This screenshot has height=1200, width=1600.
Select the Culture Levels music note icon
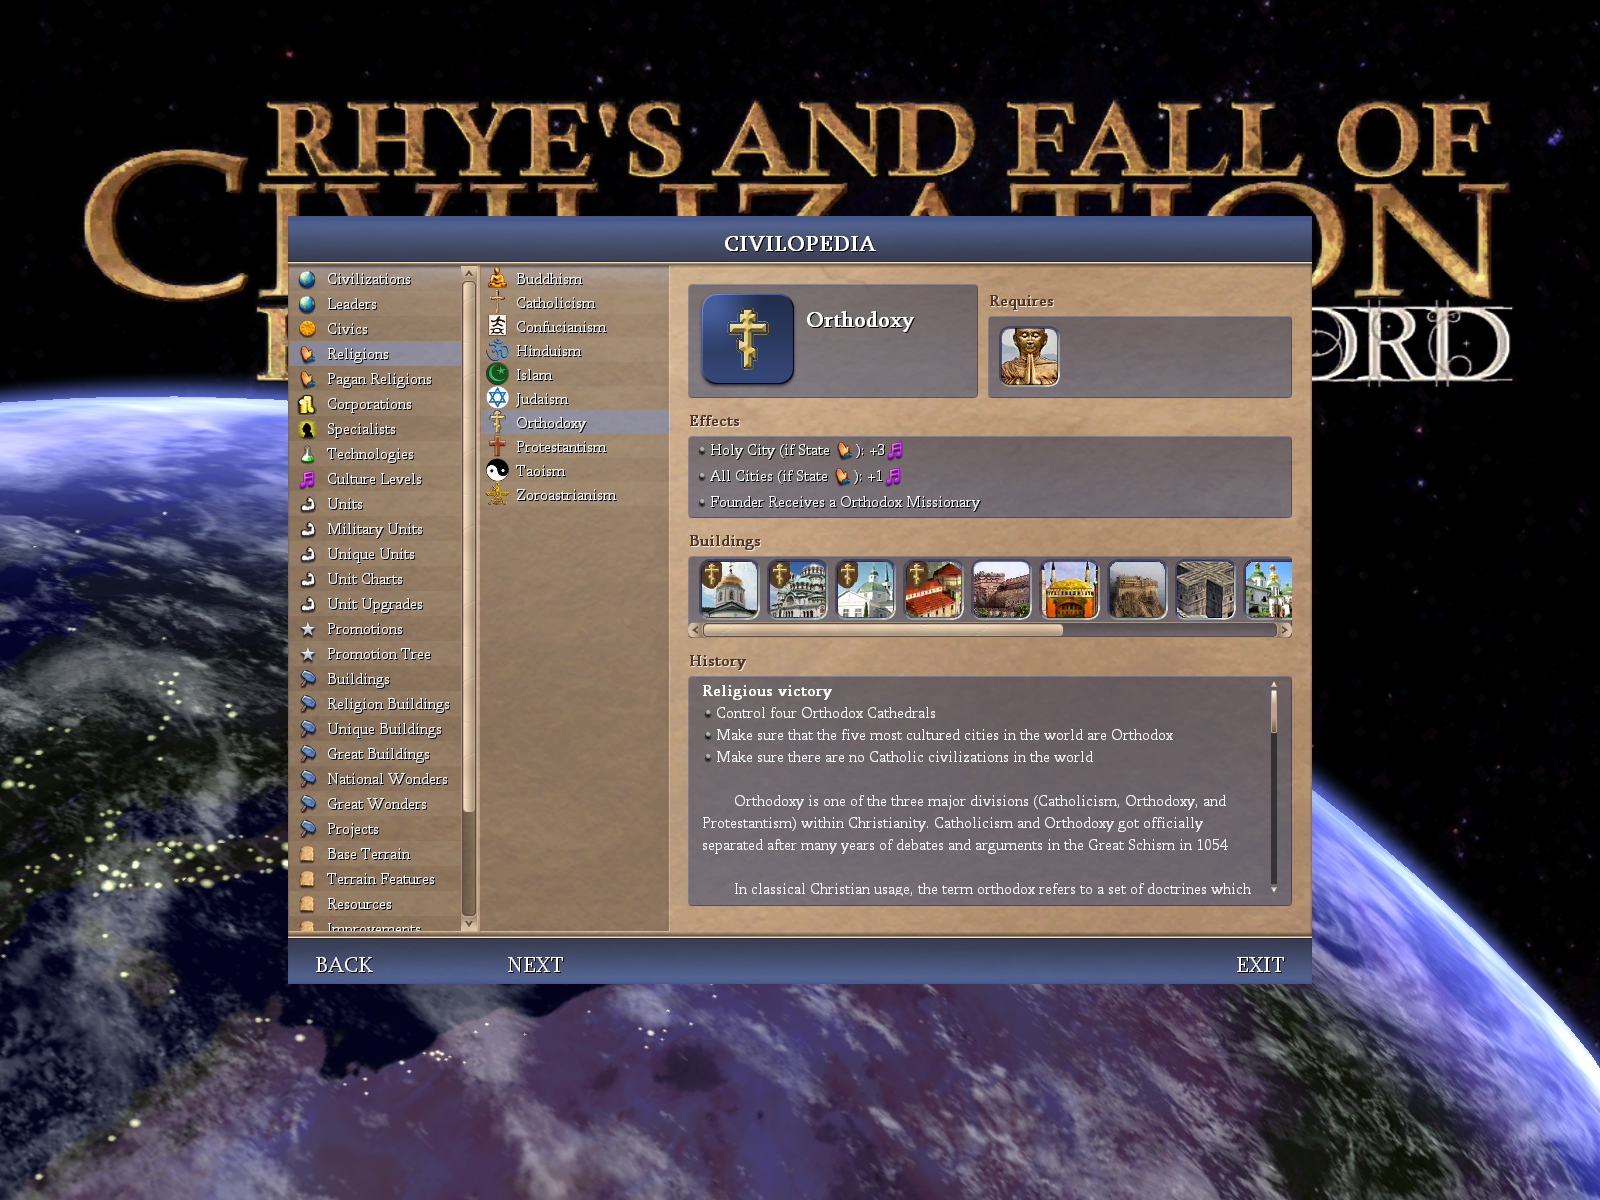(x=307, y=479)
